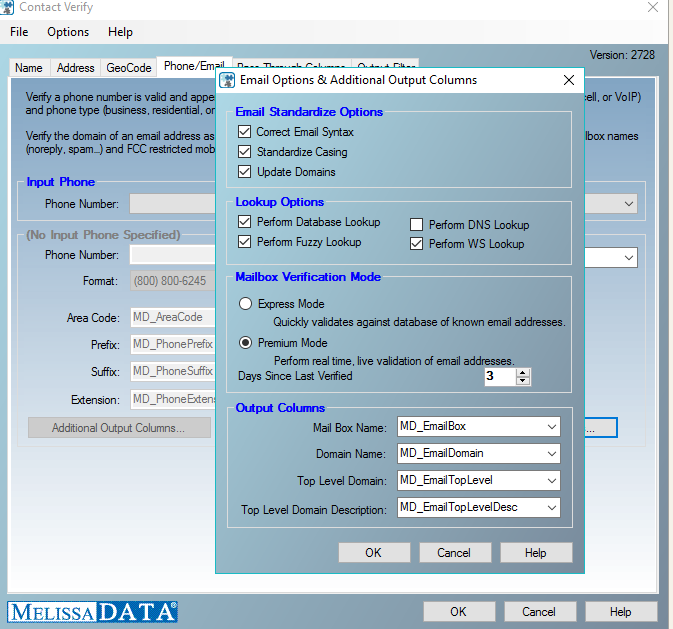The image size is (673, 629).
Task: Click the Extension output field
Action: pos(173,399)
